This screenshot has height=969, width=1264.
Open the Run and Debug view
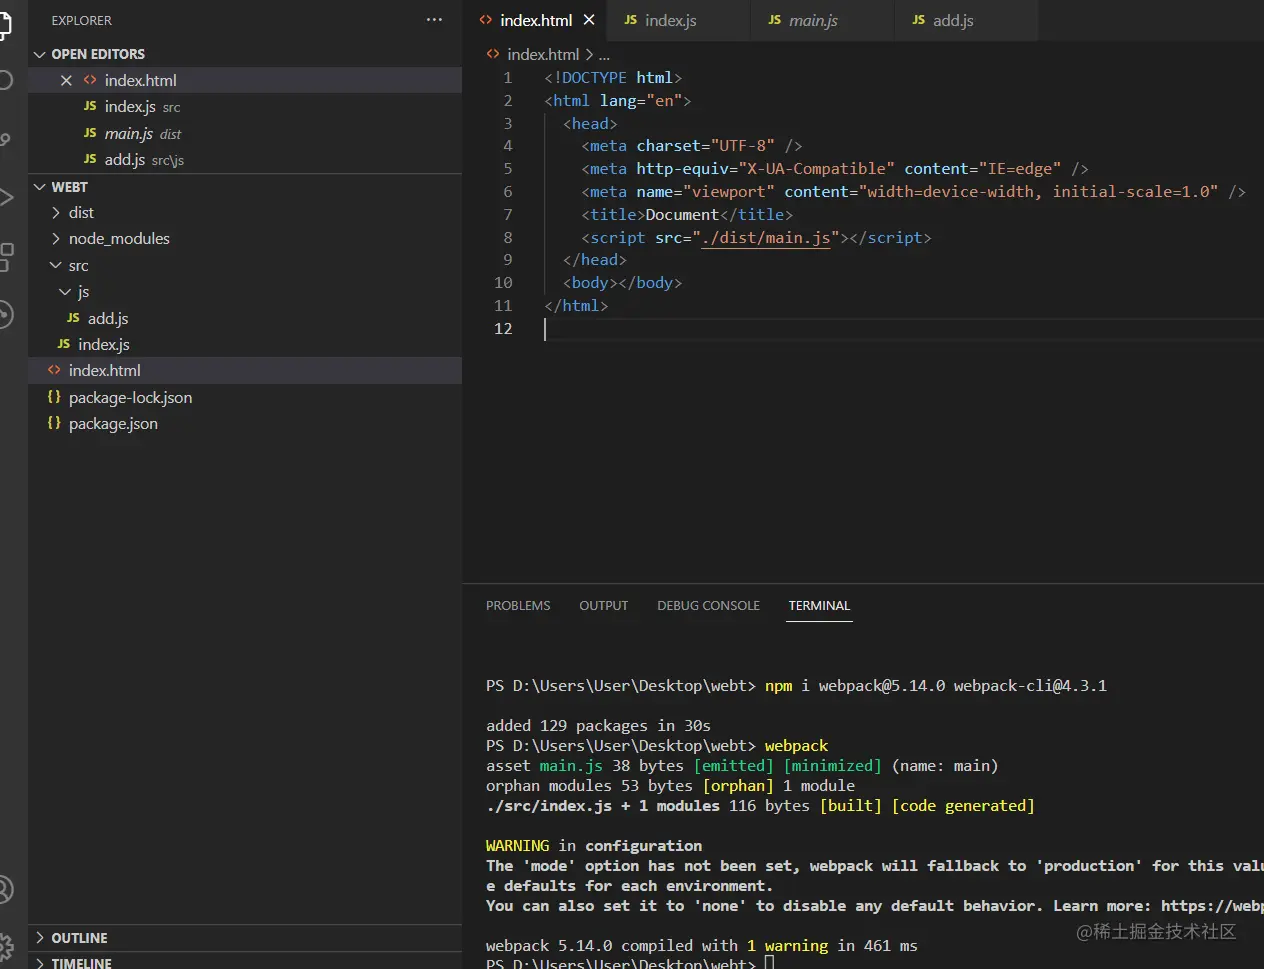tap(5, 197)
